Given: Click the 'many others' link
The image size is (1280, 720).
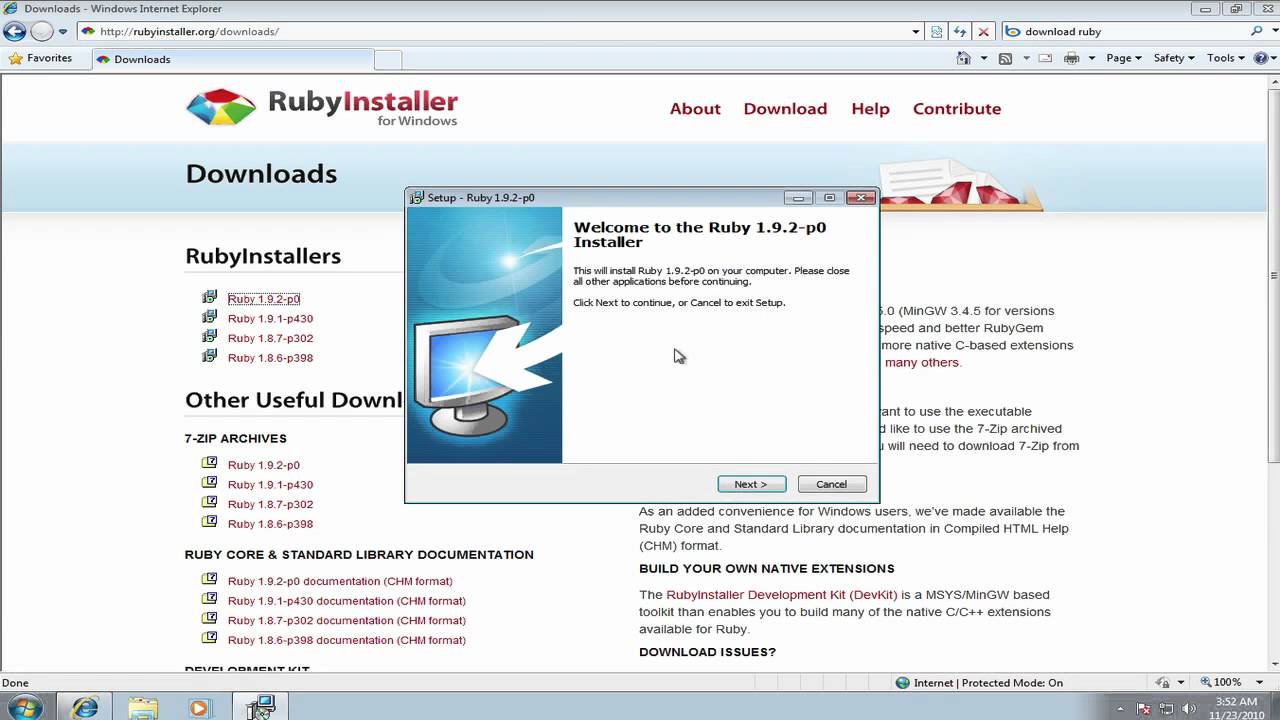Looking at the screenshot, I should pyautogui.click(x=921, y=362).
